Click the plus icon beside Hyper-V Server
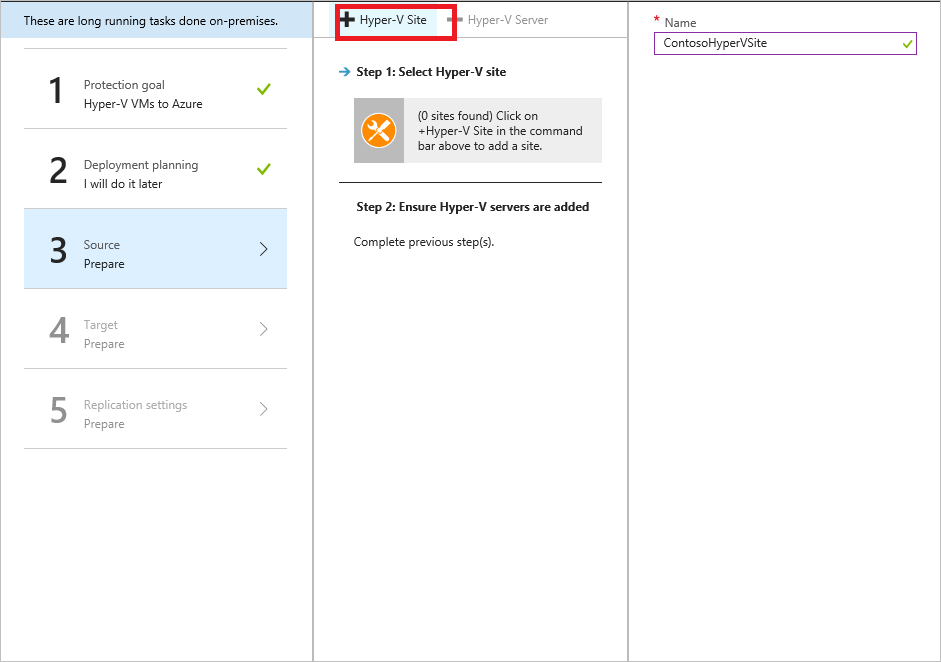Viewport: 941px width, 662px height. 455,20
